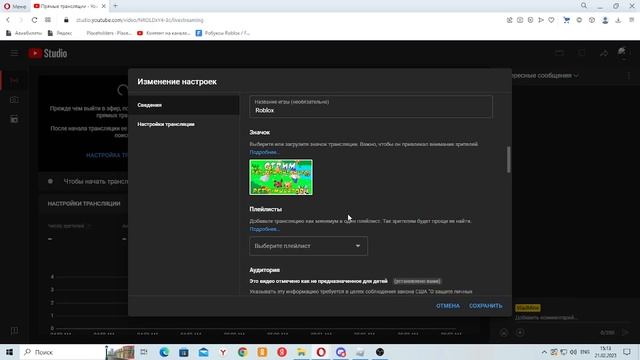Open the manage calendar icon in left sidebar
Image resolution: width=640 pixels, height=360 pixels.
pos(14,119)
